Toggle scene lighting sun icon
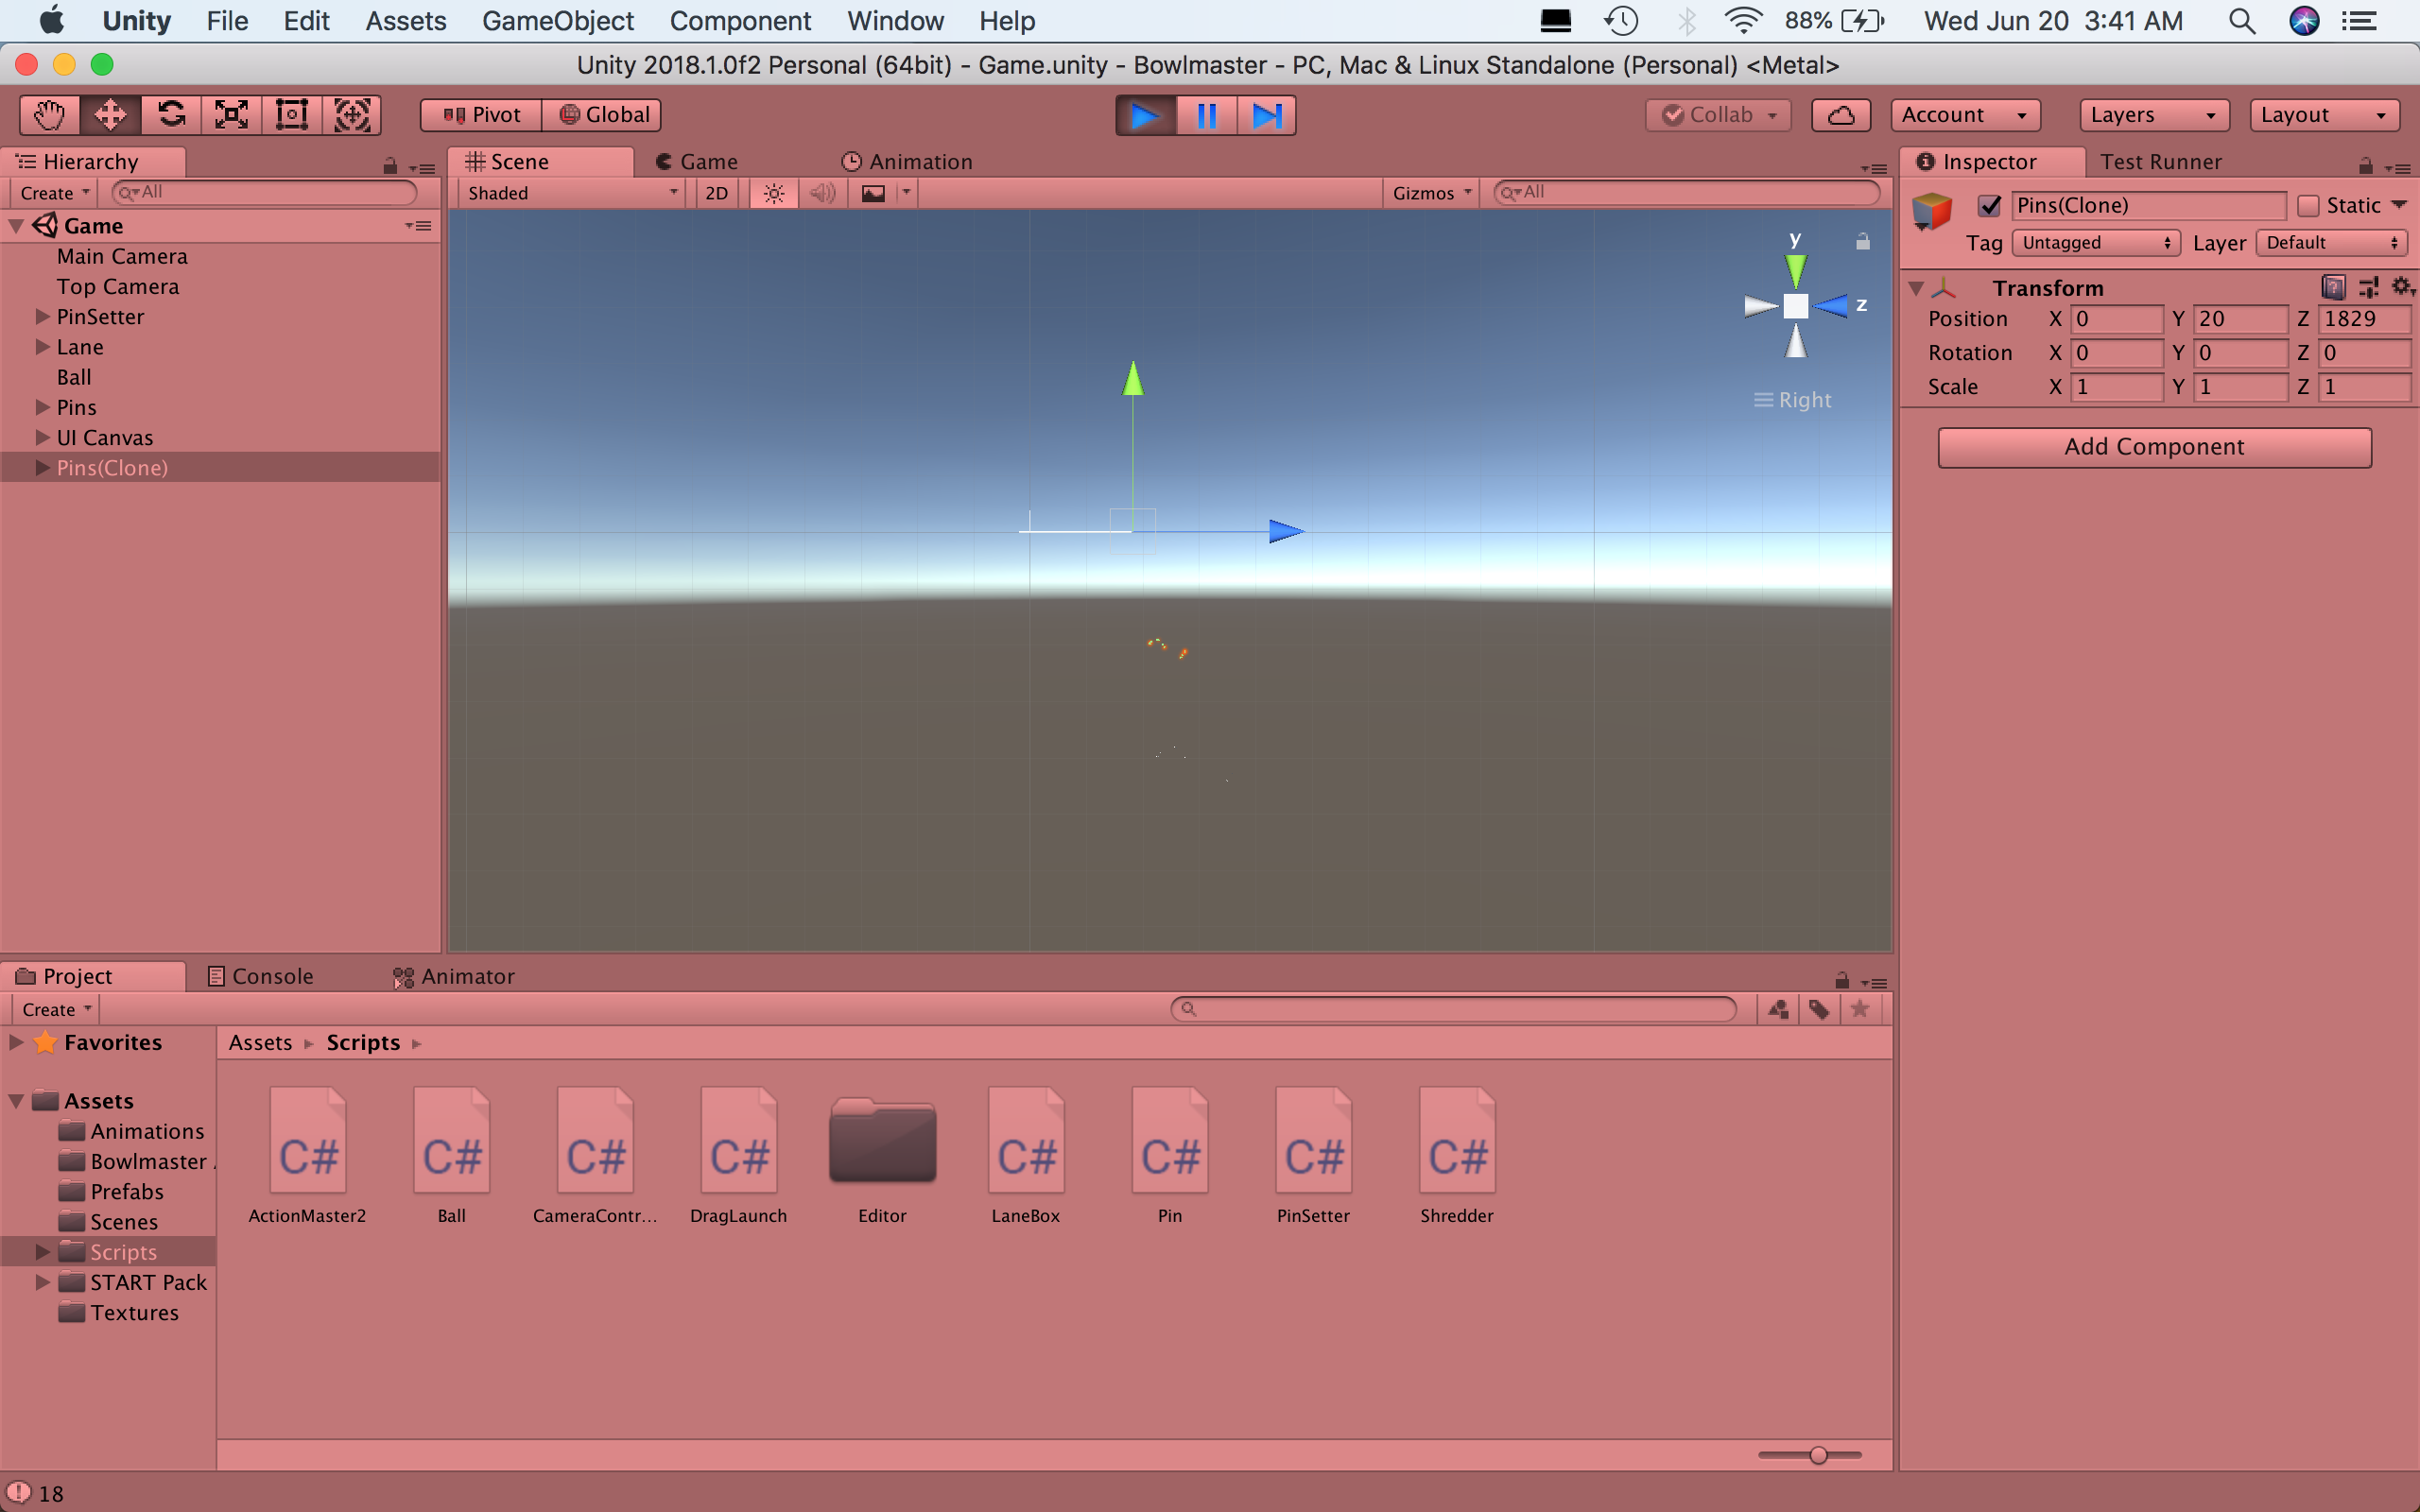 [x=773, y=193]
